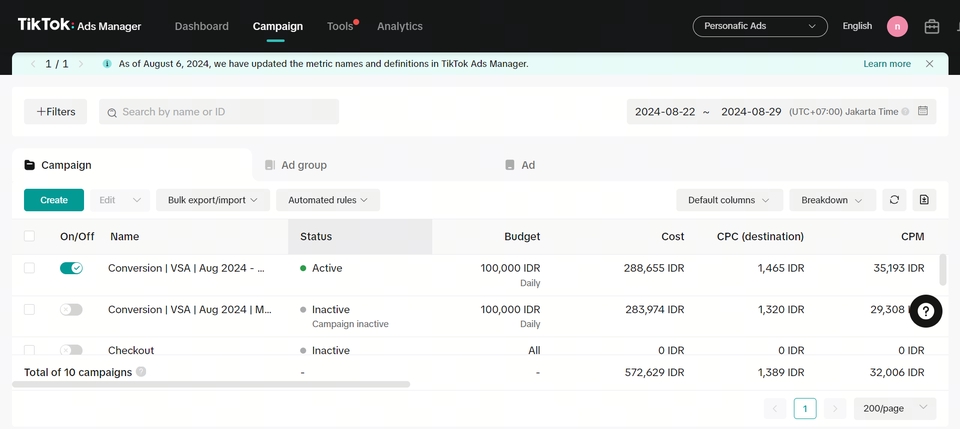Go to previous announcement arrow
The height and width of the screenshot is (429, 960).
(x=33, y=64)
